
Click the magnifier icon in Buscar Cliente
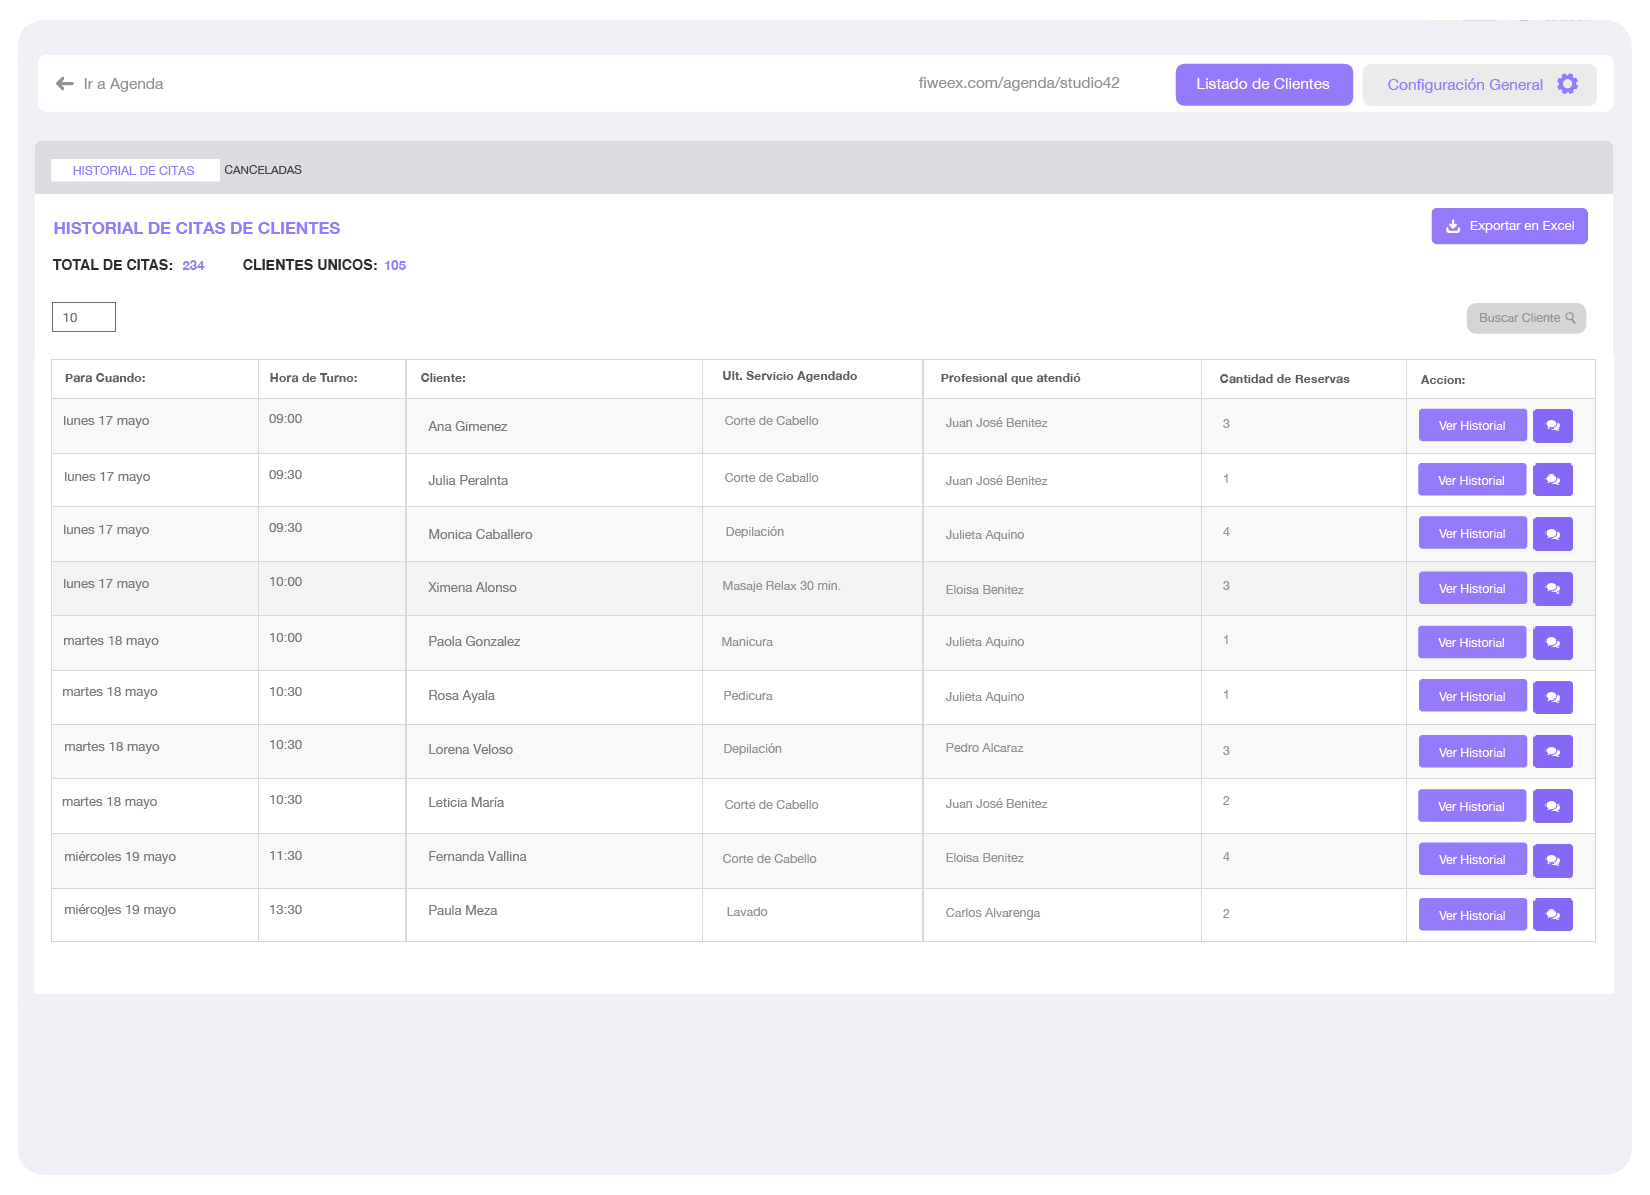click(1570, 318)
